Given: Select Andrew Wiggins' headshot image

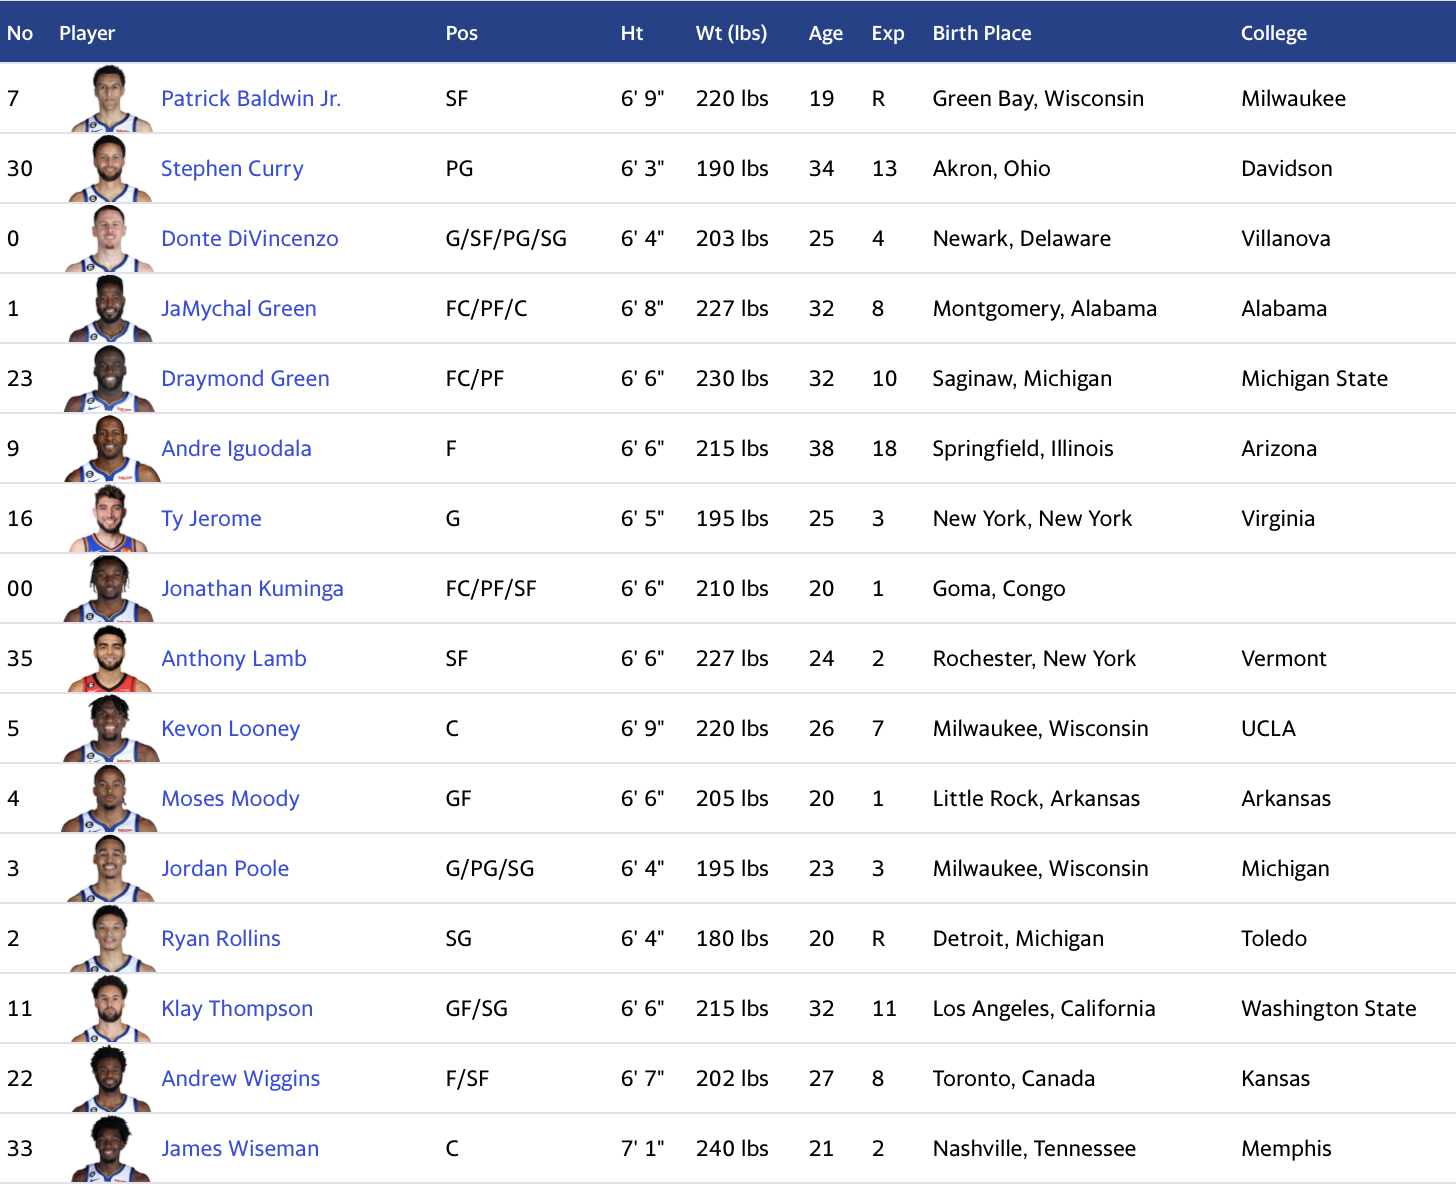Looking at the screenshot, I should [111, 1078].
